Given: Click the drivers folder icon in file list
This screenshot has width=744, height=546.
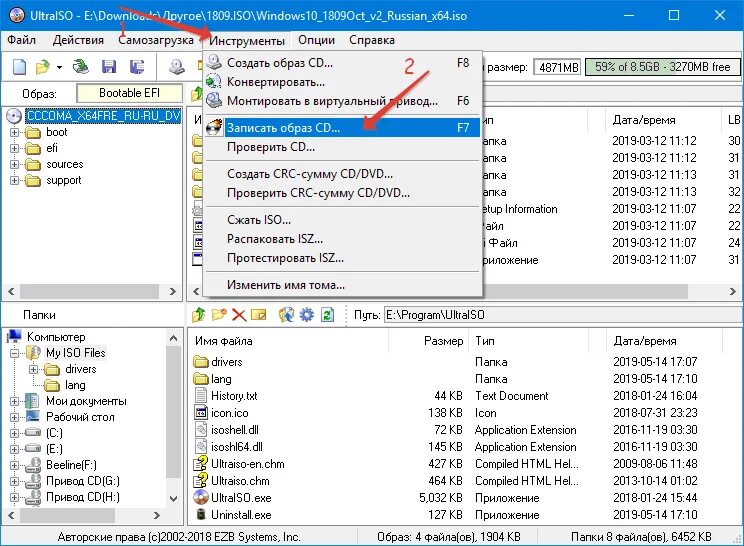Looking at the screenshot, I should click(201, 362).
